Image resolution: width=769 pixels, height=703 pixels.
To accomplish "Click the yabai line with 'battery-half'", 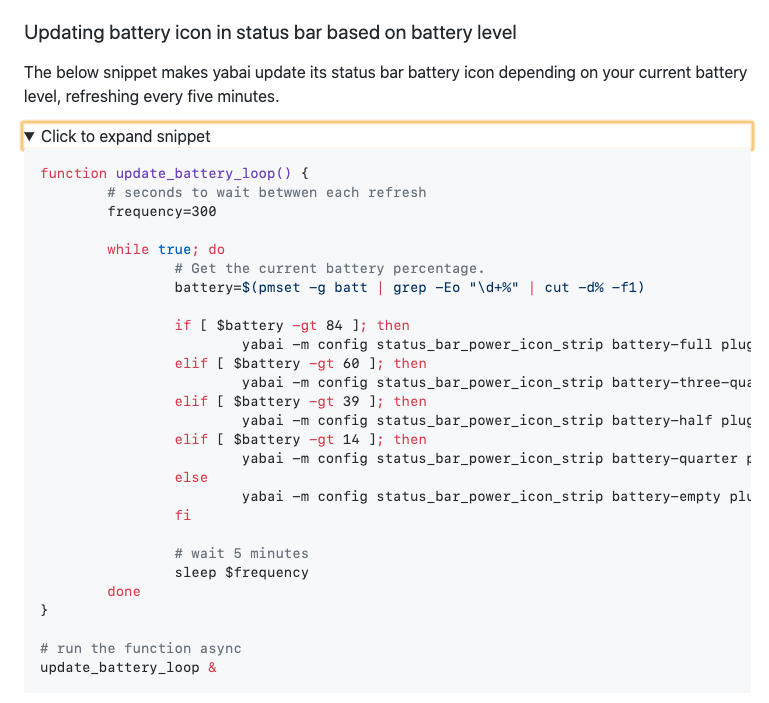I will (x=496, y=420).
